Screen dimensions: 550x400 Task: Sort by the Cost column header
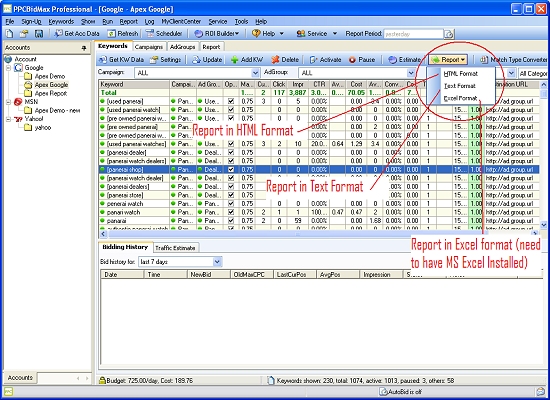[x=356, y=84]
